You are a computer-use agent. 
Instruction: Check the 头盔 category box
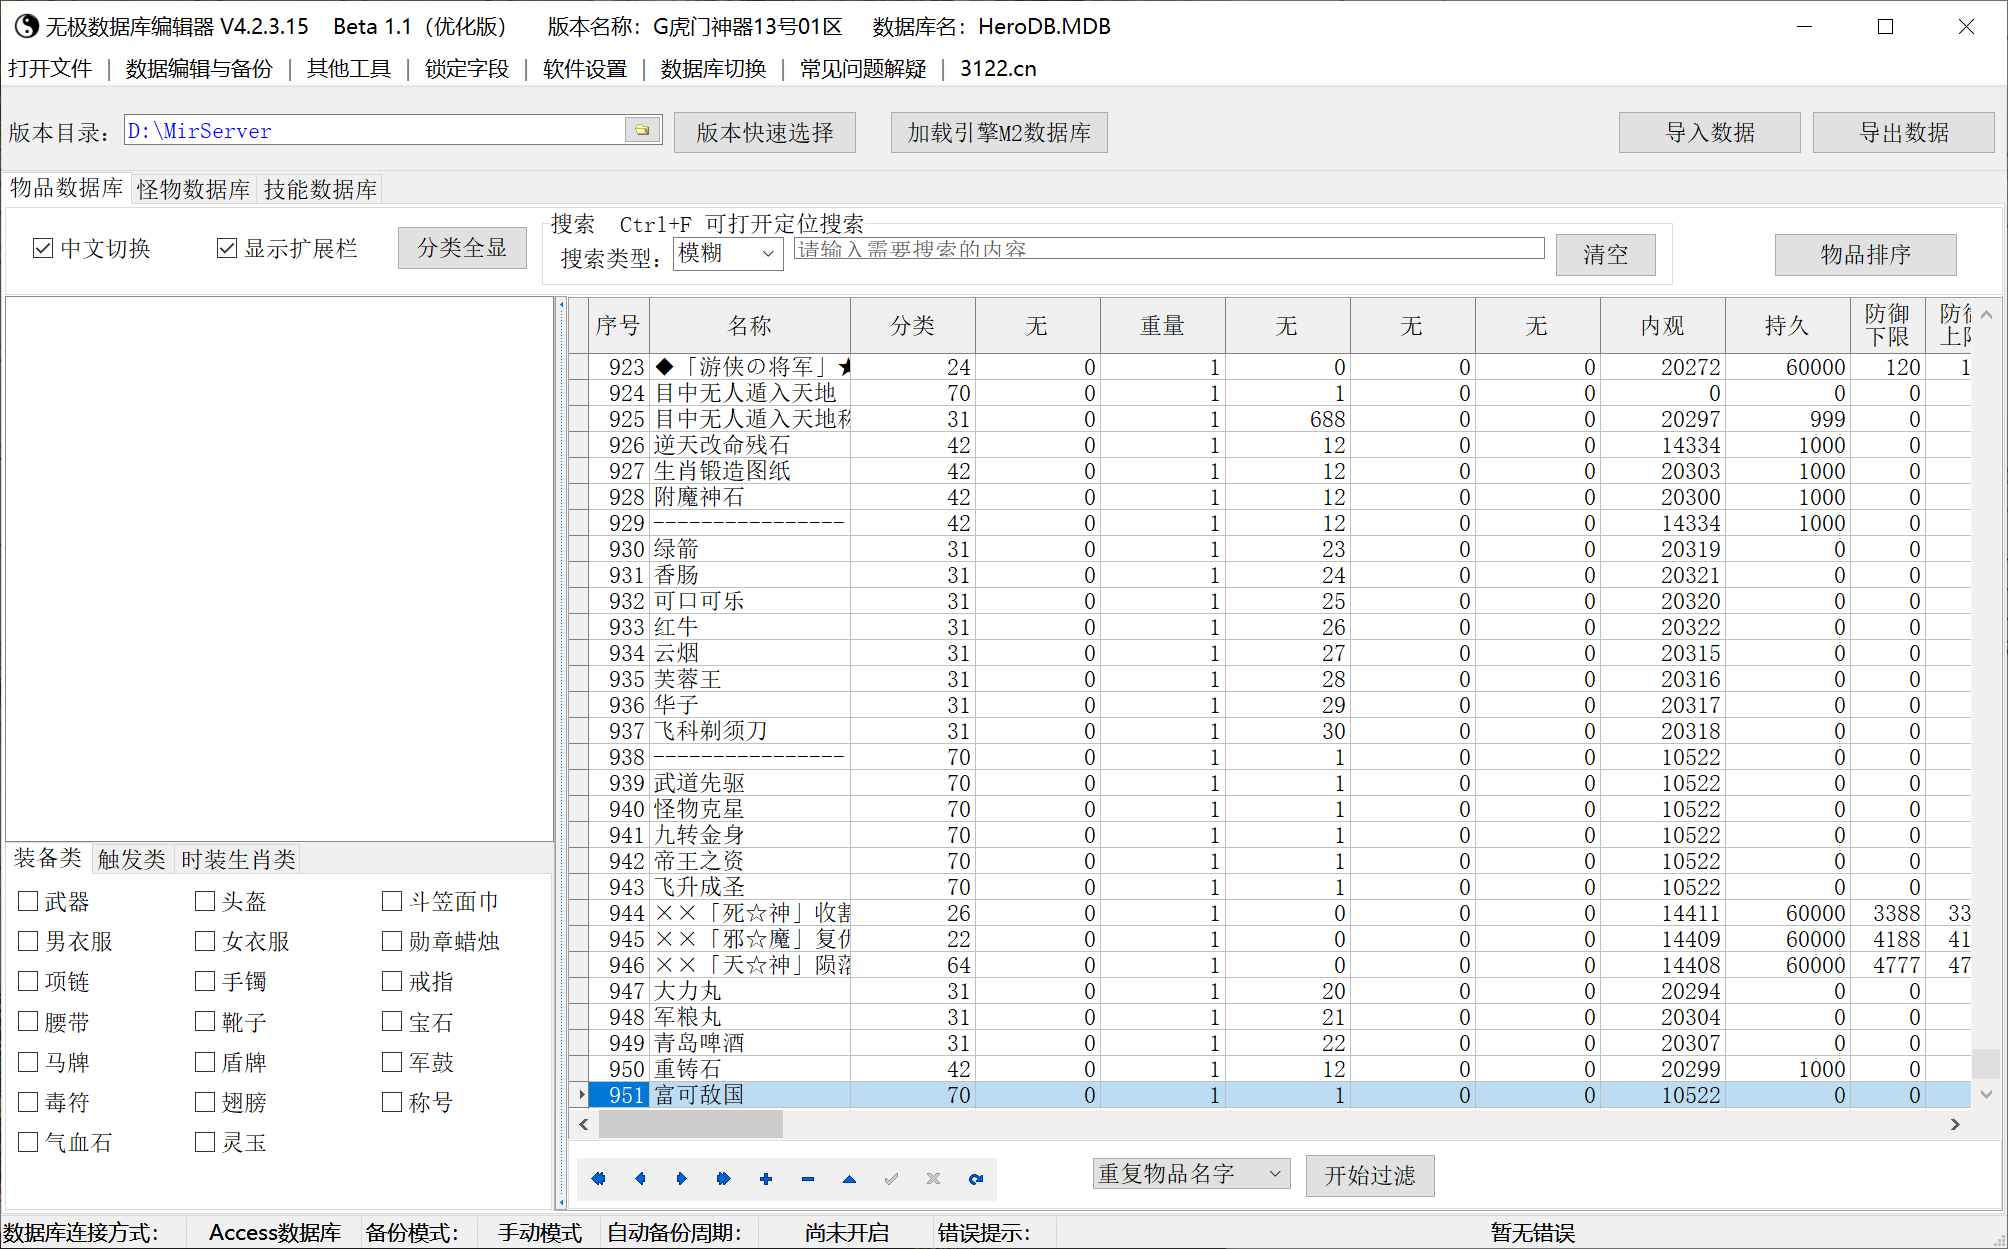[x=205, y=902]
